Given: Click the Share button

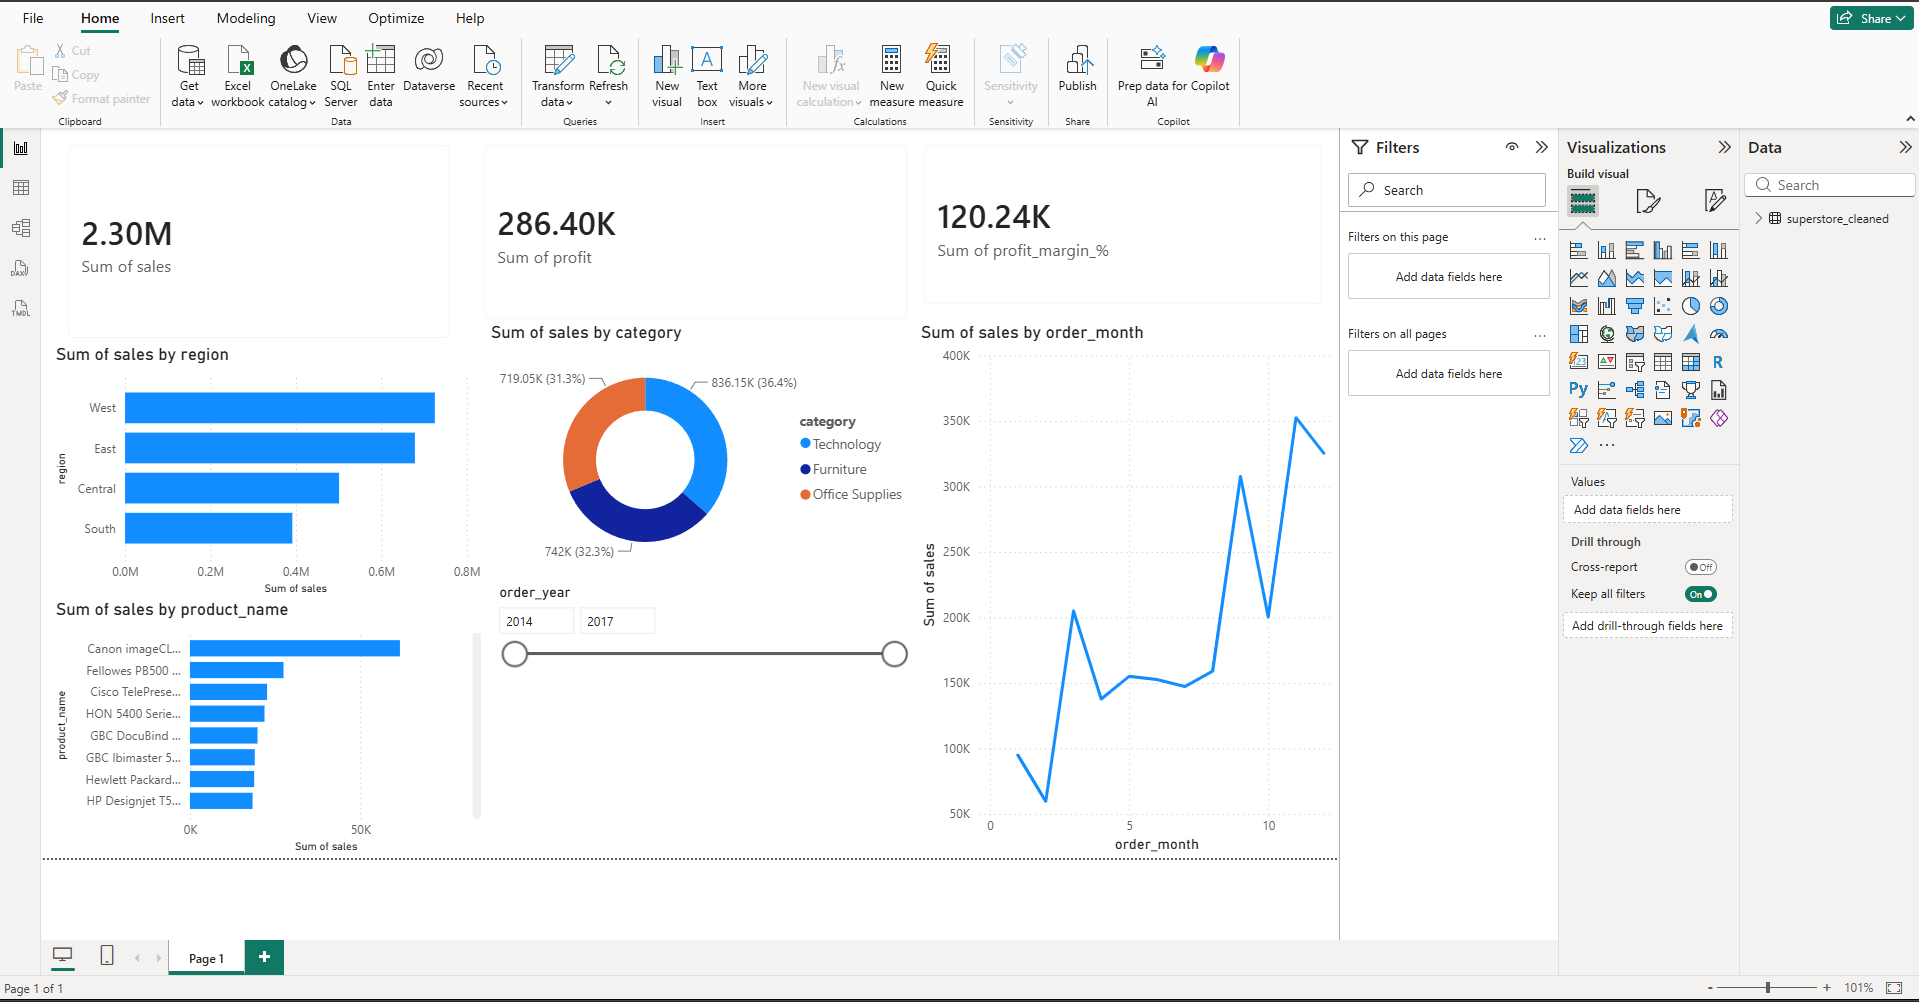Looking at the screenshot, I should (1871, 18).
